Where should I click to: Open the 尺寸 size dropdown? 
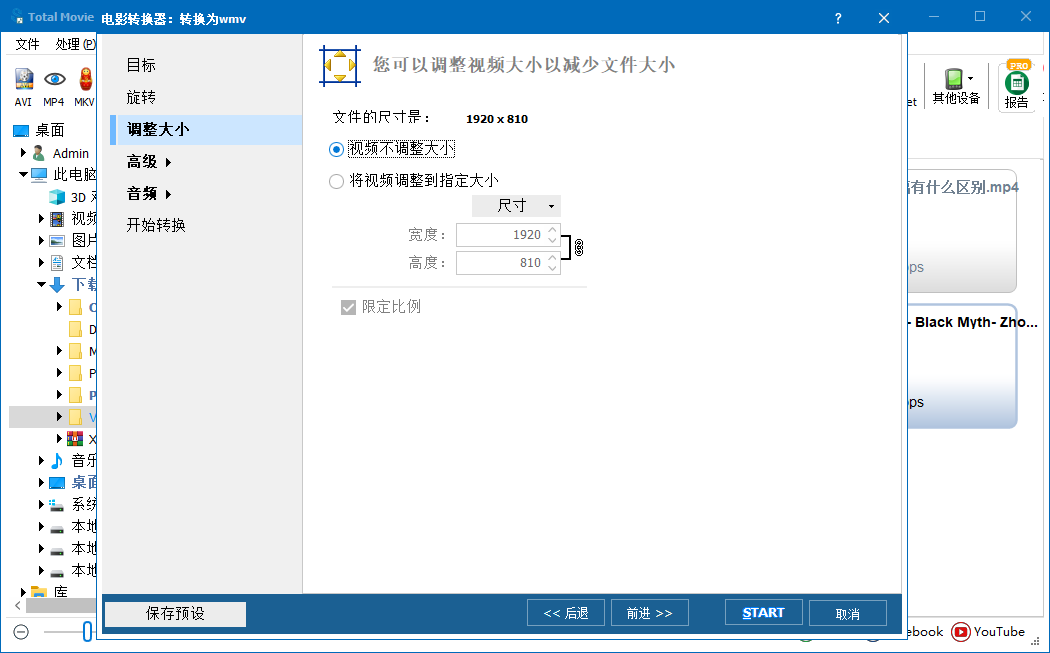click(x=516, y=205)
